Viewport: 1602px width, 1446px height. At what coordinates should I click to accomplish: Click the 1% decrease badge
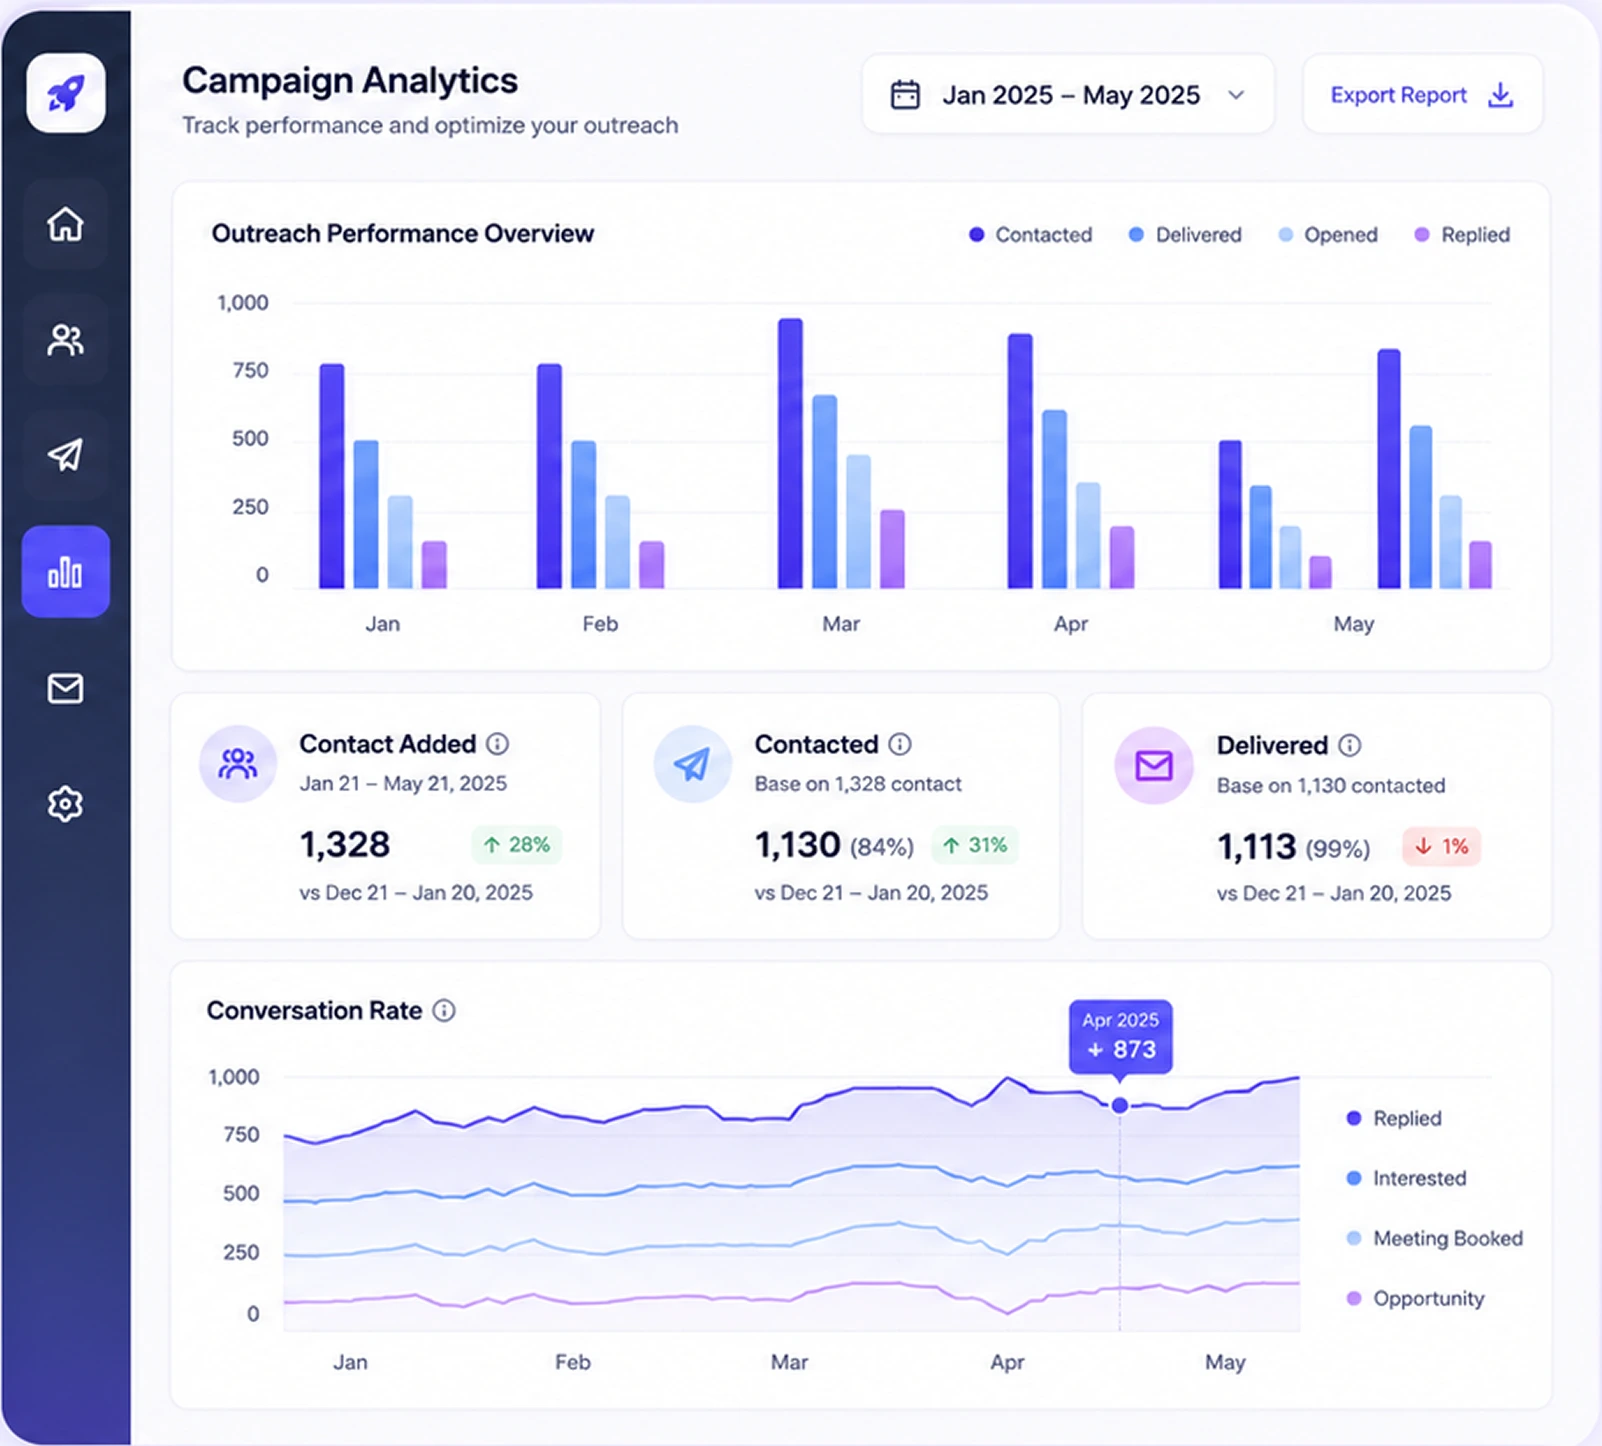click(x=1441, y=847)
